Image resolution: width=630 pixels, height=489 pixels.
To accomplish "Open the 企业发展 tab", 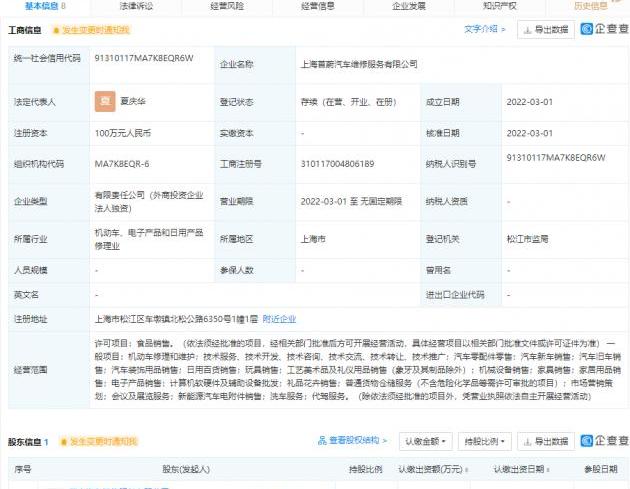I will (409, 6).
